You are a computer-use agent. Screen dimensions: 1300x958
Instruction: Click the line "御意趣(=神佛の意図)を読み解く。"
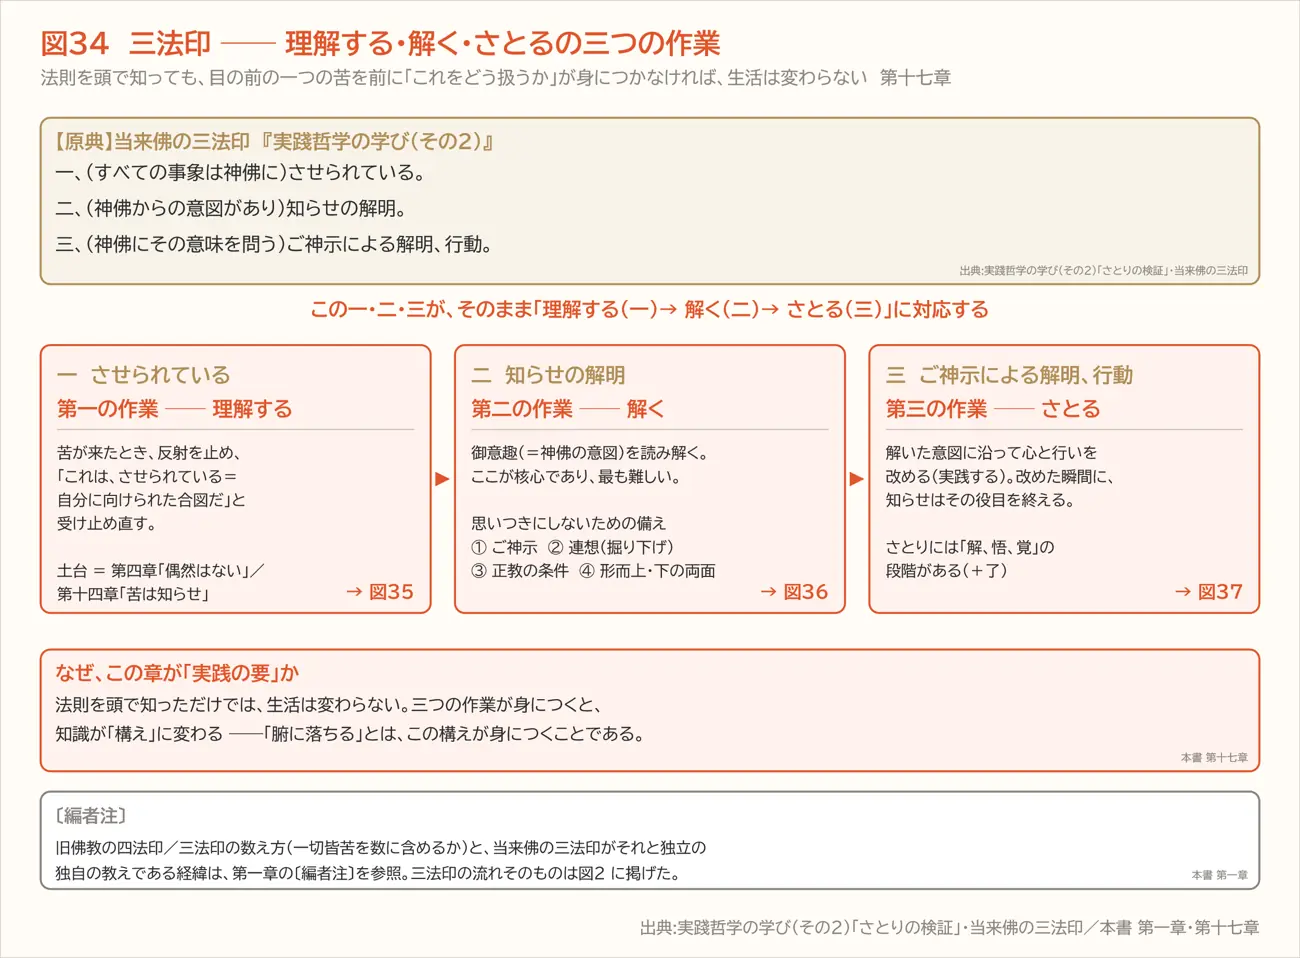click(591, 453)
